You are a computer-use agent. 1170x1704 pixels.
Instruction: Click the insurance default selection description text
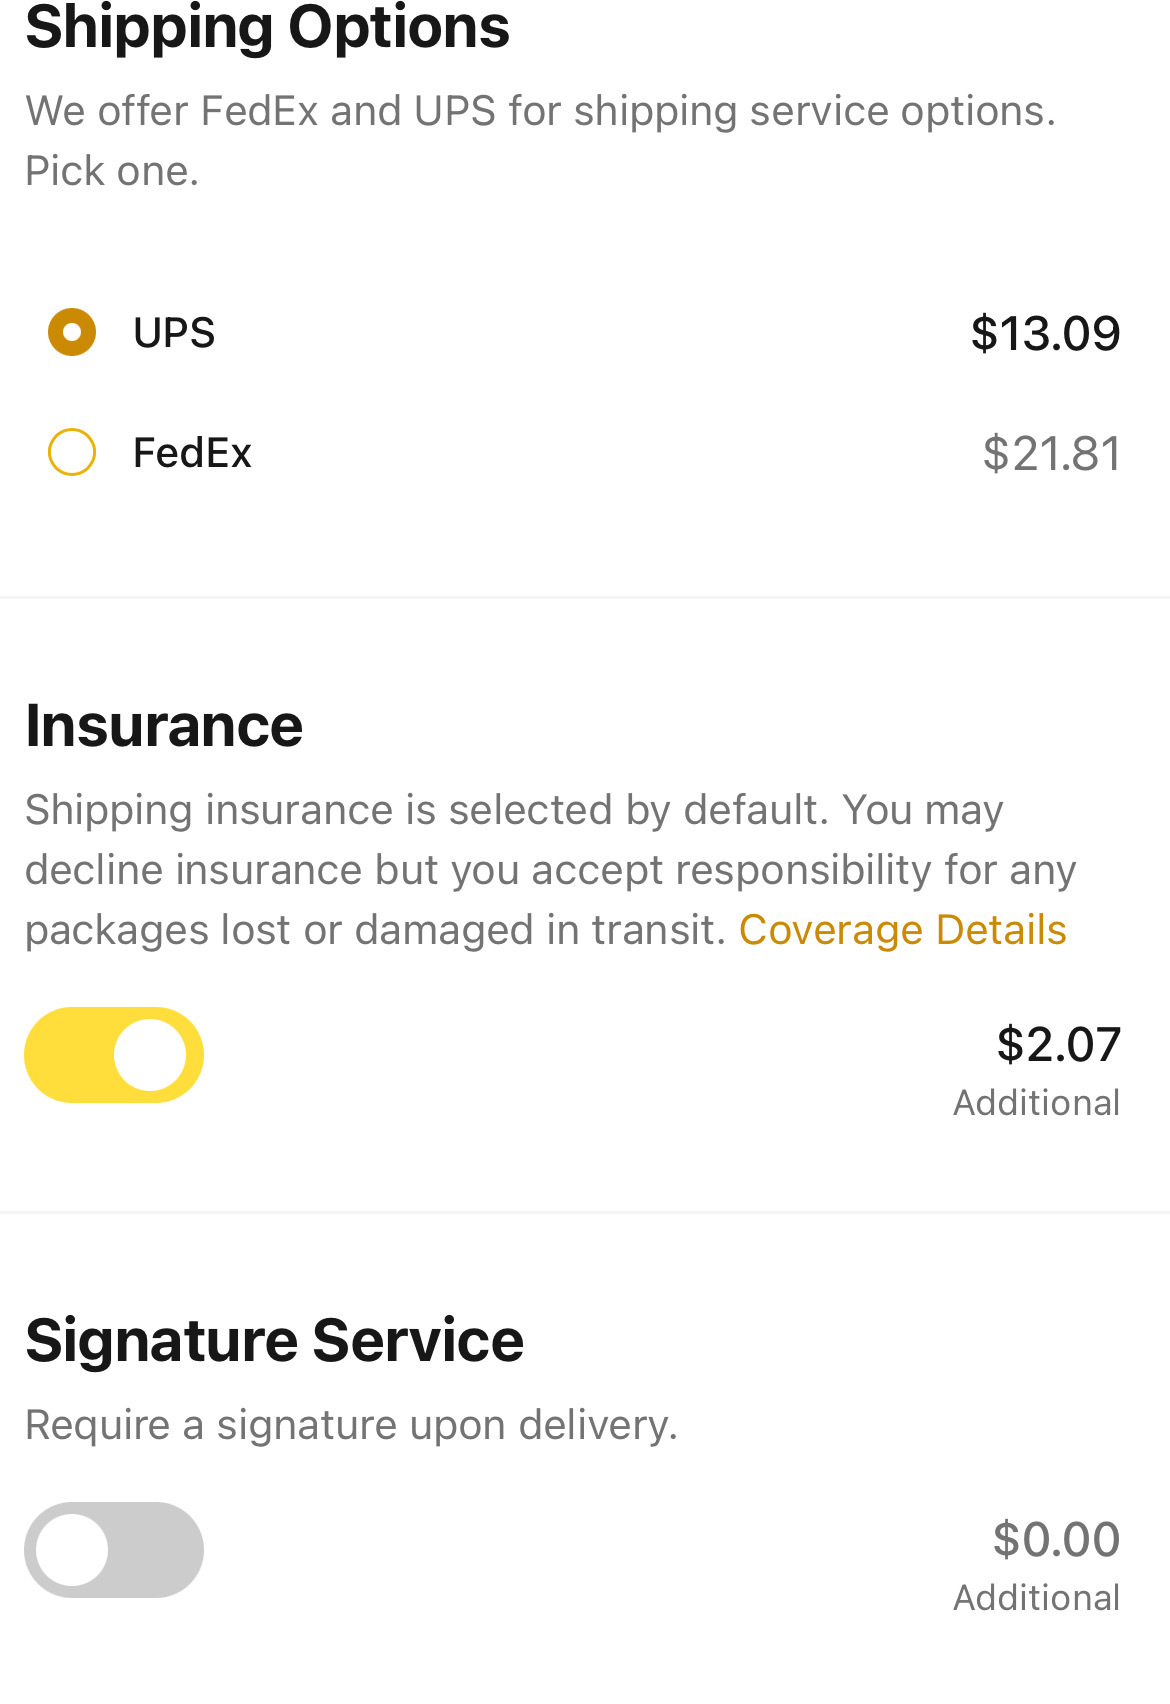pyautogui.click(x=550, y=870)
